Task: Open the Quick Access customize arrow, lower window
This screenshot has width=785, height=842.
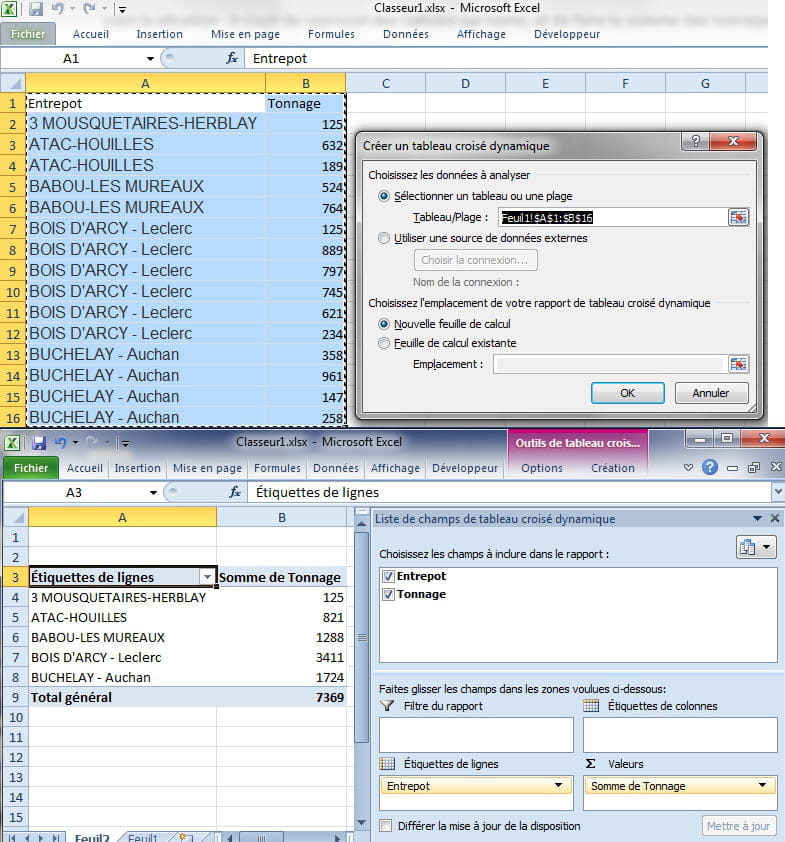Action: tap(125, 443)
